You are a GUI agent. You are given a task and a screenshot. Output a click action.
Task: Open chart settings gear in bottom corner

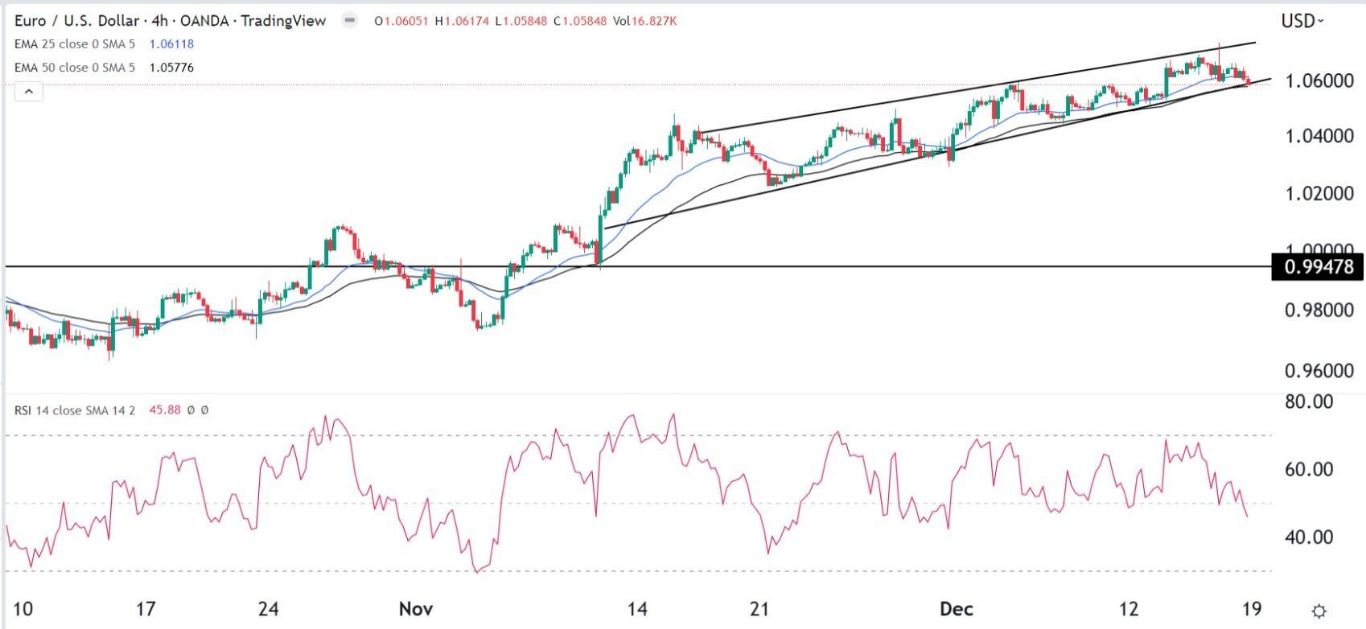[x=1318, y=610]
